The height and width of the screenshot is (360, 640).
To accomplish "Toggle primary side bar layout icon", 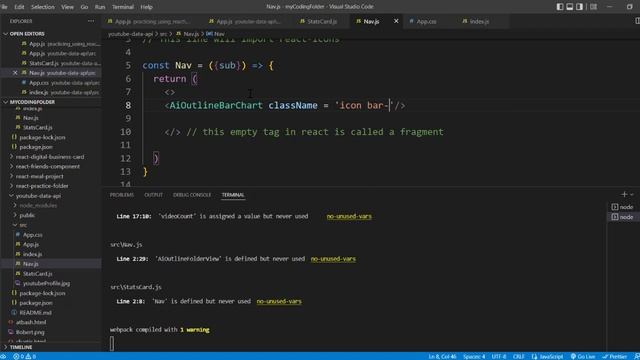I will pyautogui.click(x=560, y=7).
